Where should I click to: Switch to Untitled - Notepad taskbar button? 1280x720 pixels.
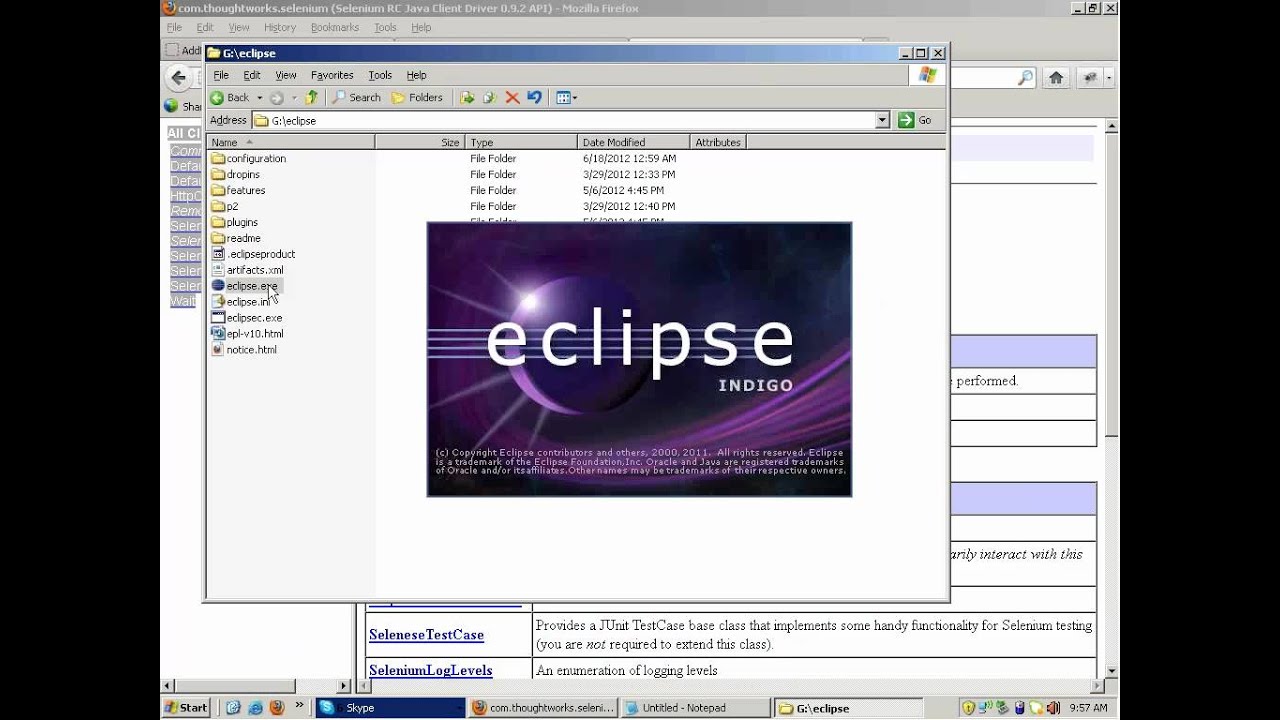(x=695, y=708)
